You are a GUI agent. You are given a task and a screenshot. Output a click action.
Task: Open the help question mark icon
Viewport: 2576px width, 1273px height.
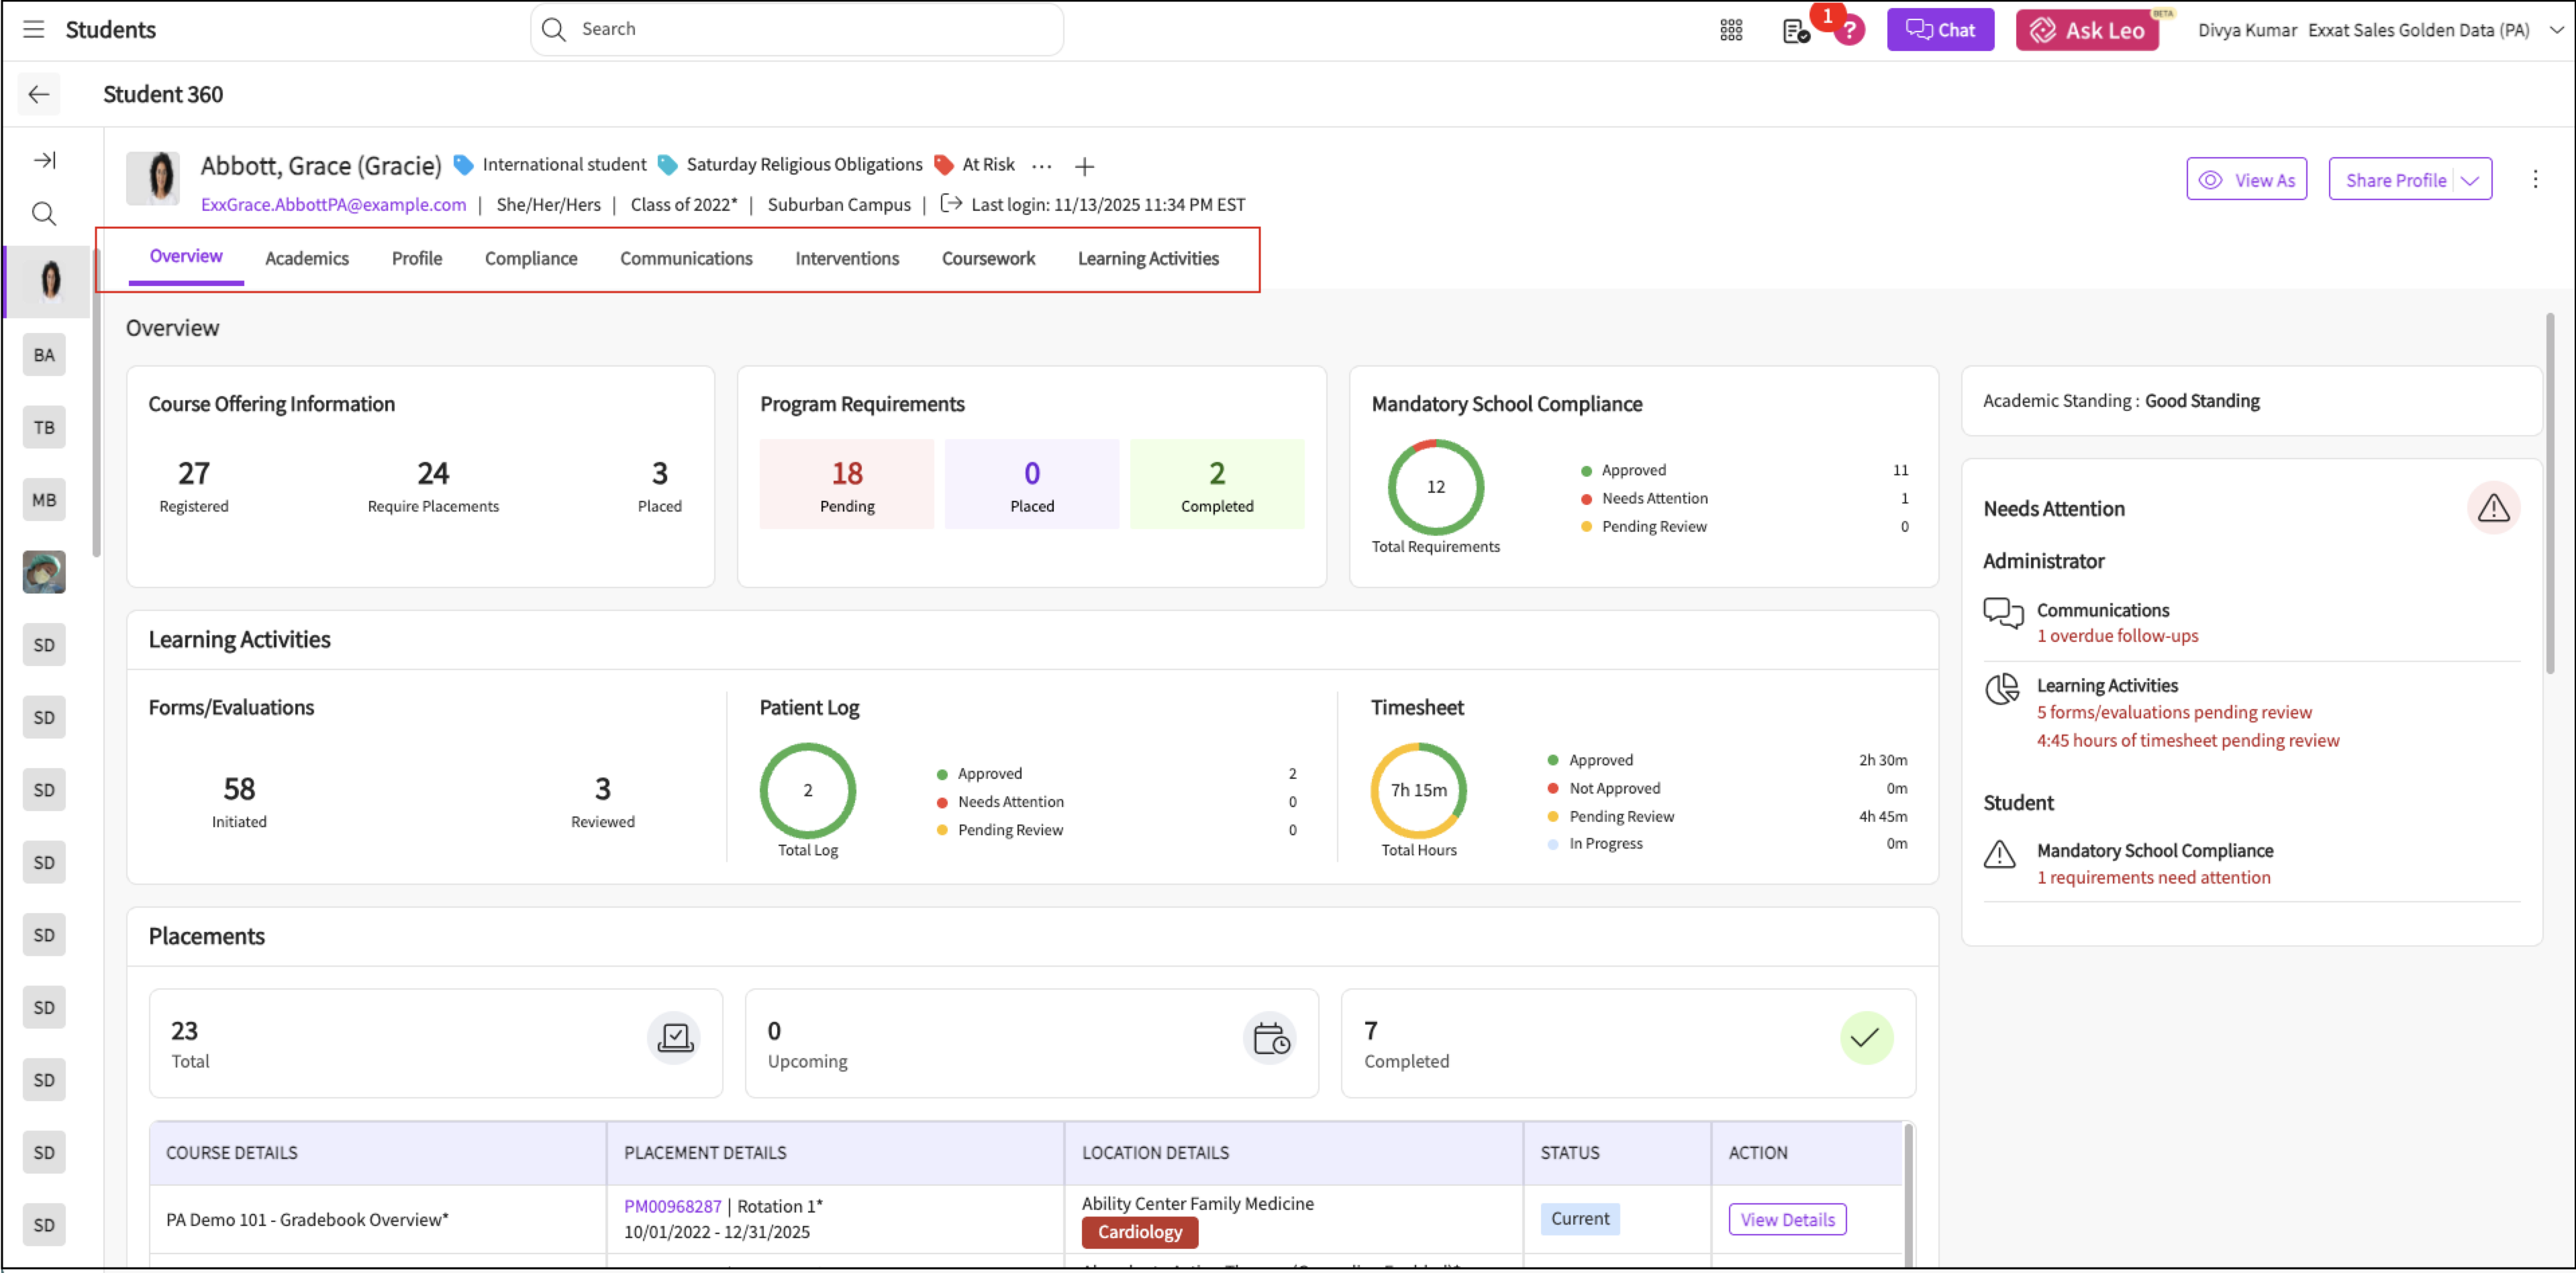(1850, 30)
